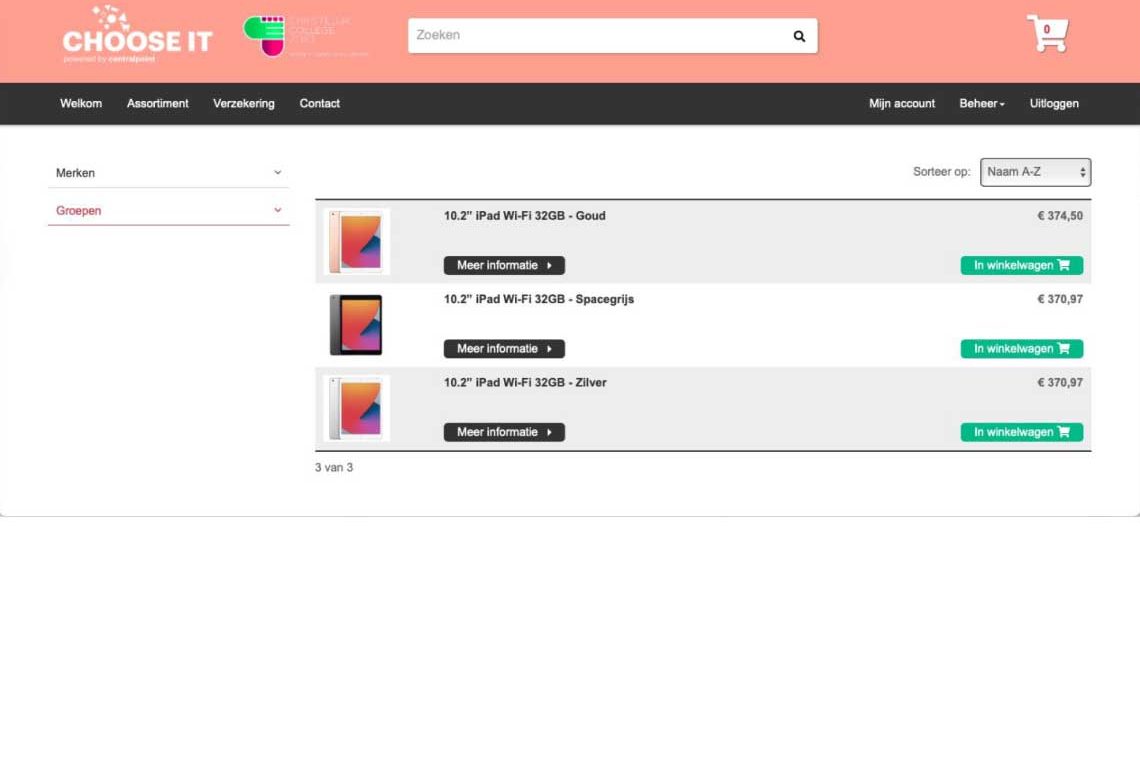Open the Sorteer op Naam A-Z dropdown
Image resolution: width=1140 pixels, height=760 pixels.
[x=1035, y=172]
